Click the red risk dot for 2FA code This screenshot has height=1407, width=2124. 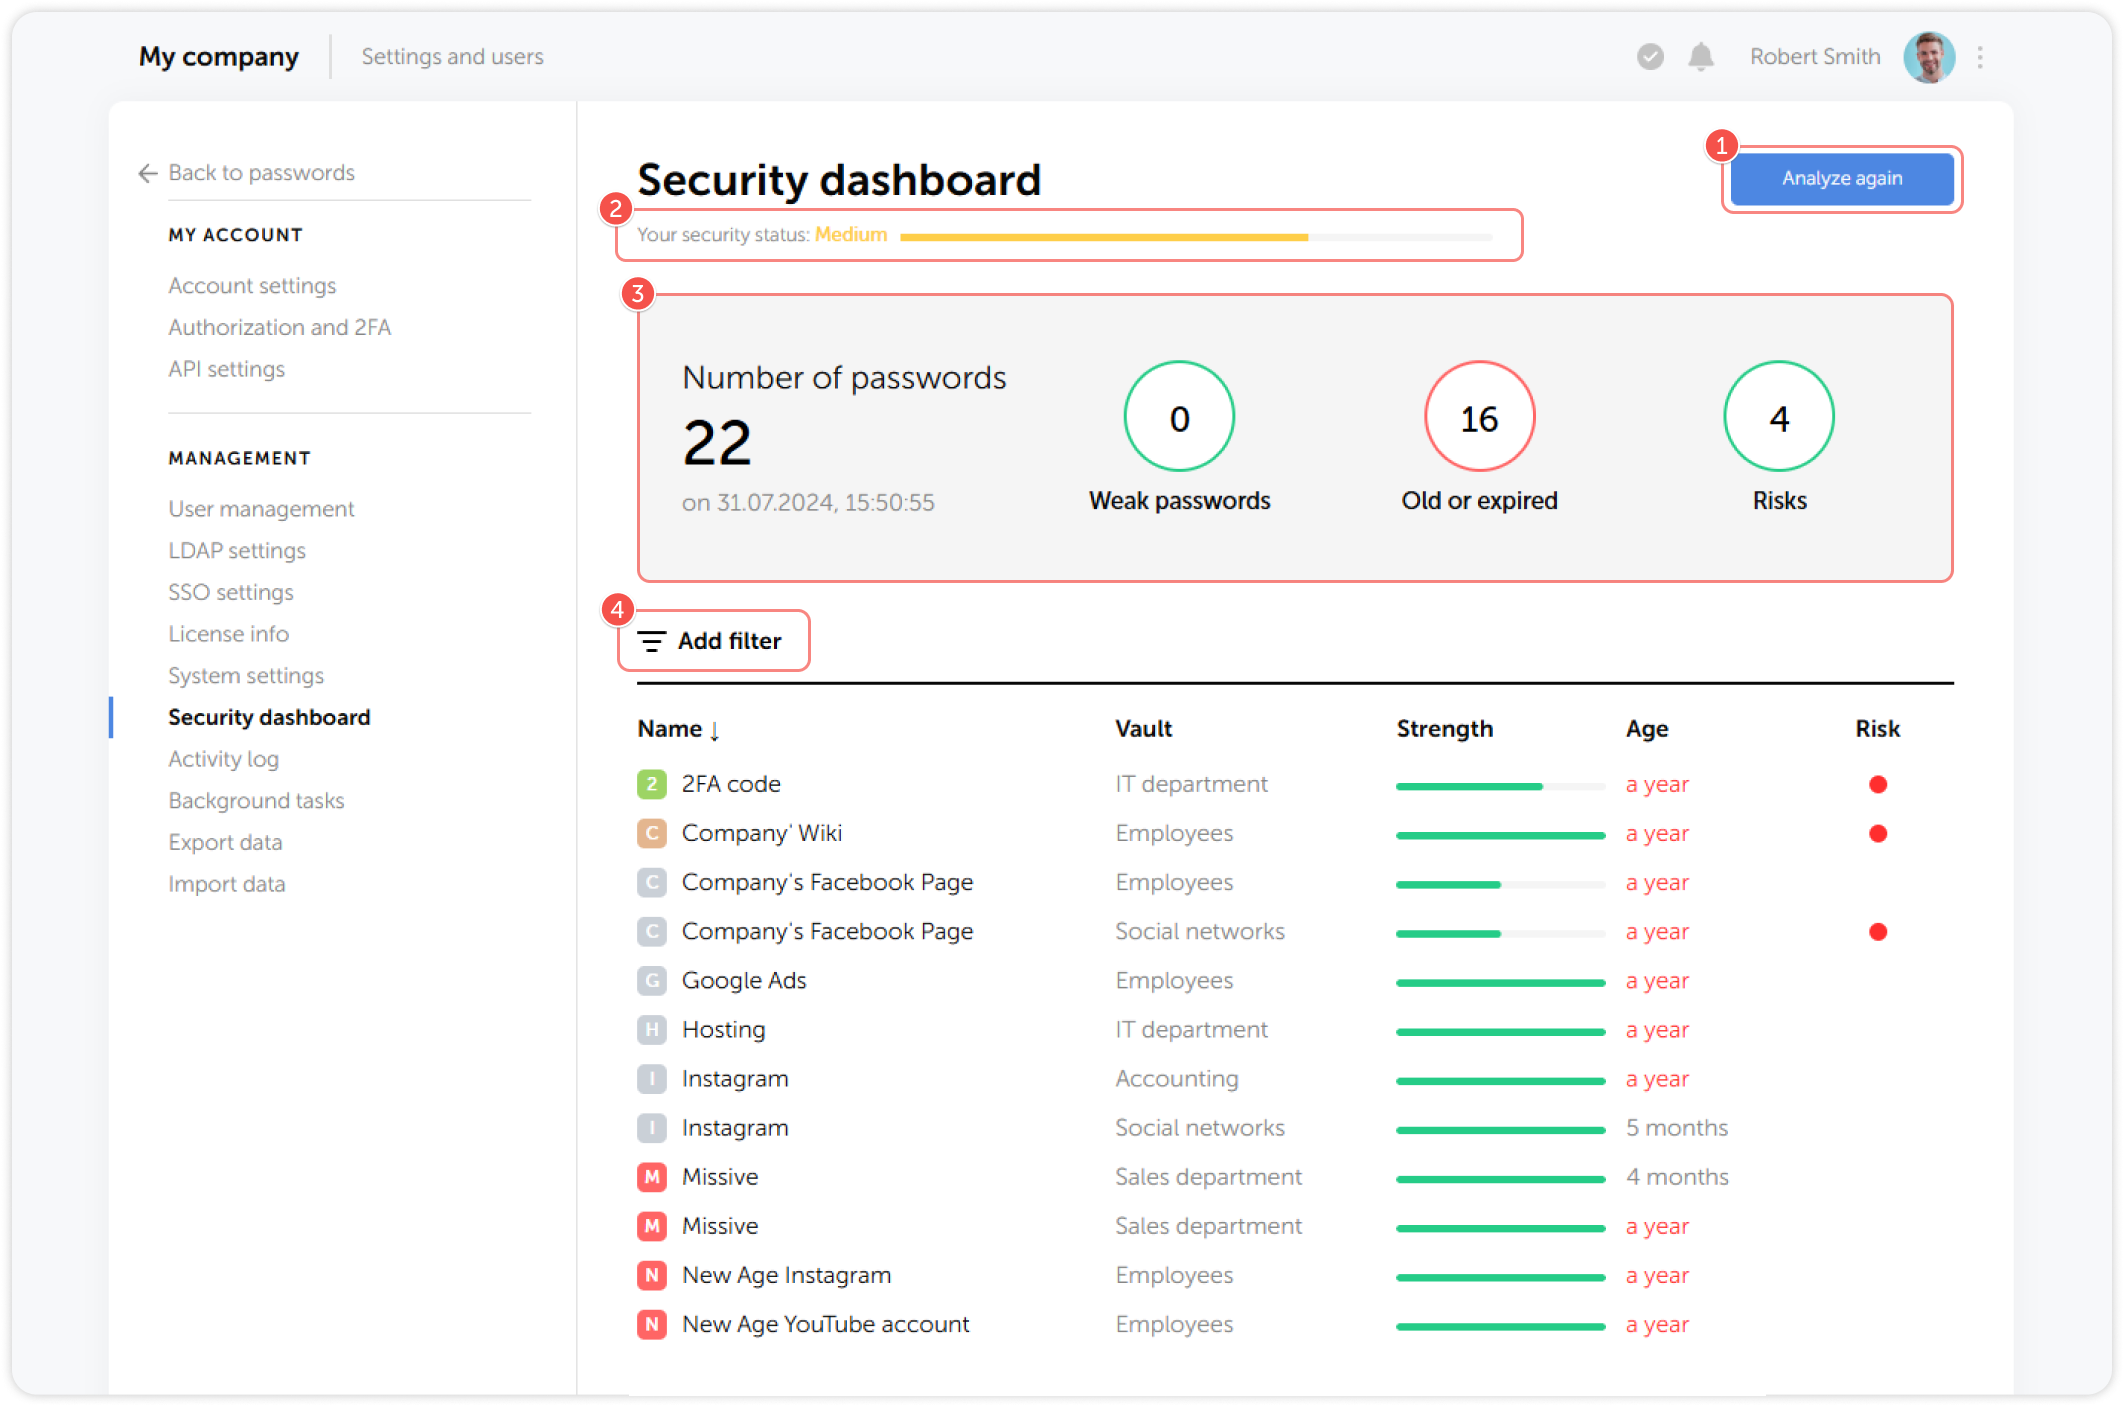[1879, 784]
